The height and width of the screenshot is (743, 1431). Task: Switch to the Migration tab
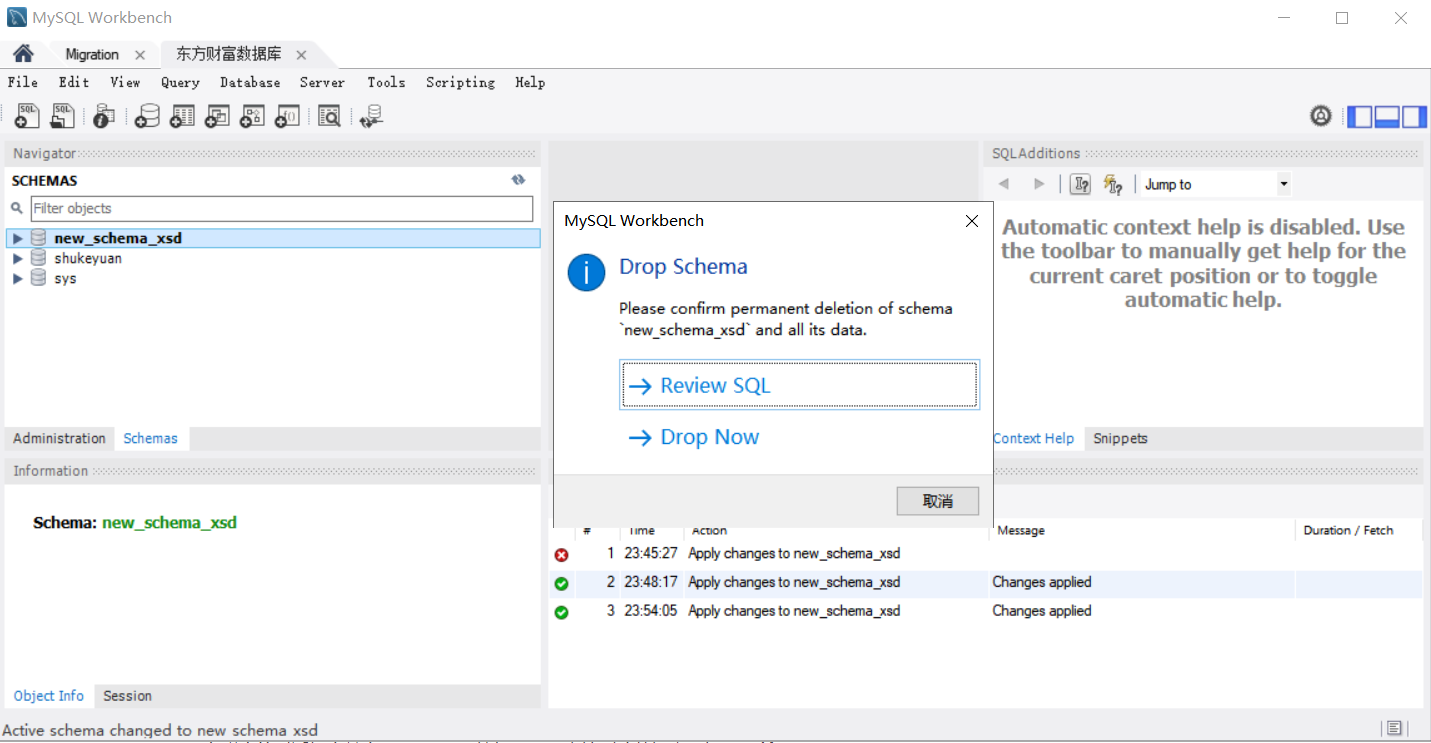[x=92, y=54]
